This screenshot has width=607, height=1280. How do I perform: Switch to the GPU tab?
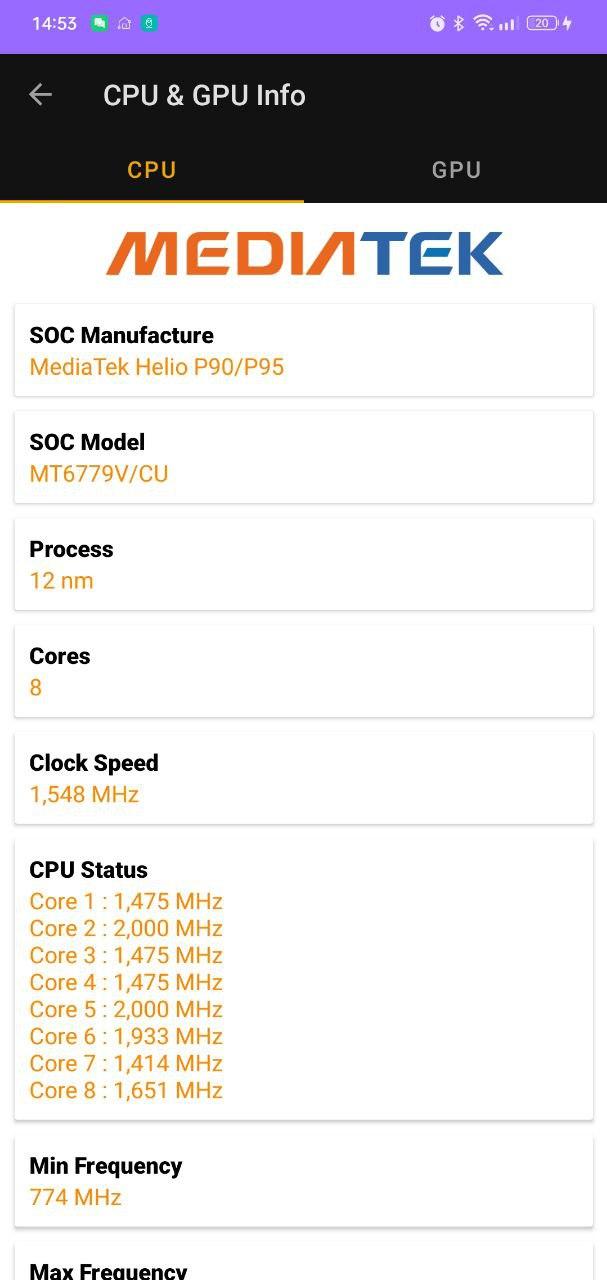456,170
